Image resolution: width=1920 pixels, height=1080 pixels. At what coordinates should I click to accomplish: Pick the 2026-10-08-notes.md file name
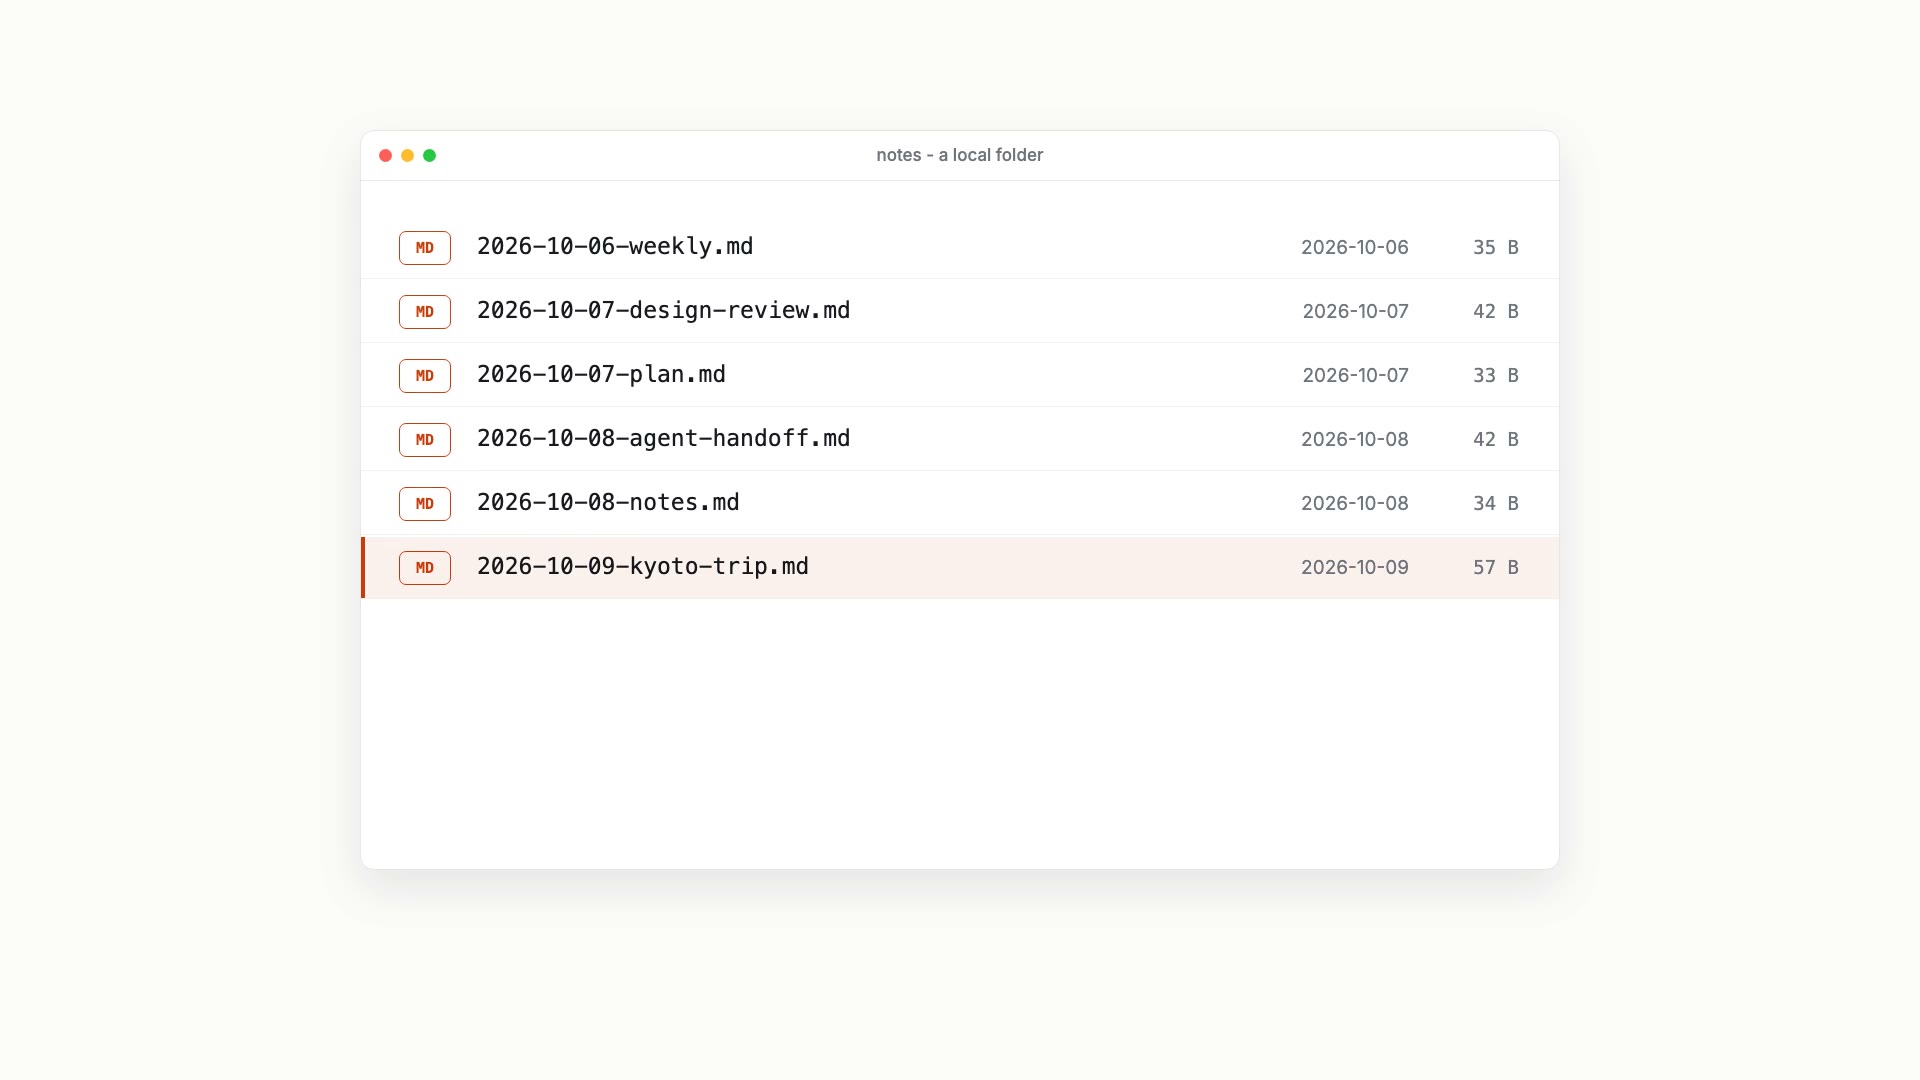tap(608, 503)
